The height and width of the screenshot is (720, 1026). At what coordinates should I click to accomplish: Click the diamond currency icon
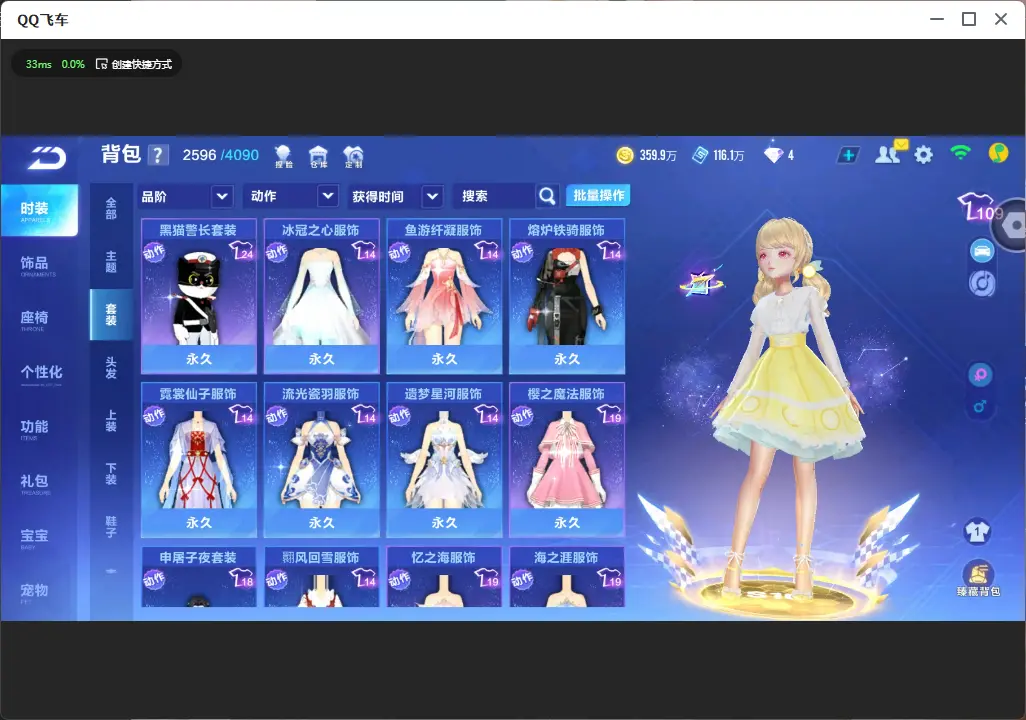773,154
